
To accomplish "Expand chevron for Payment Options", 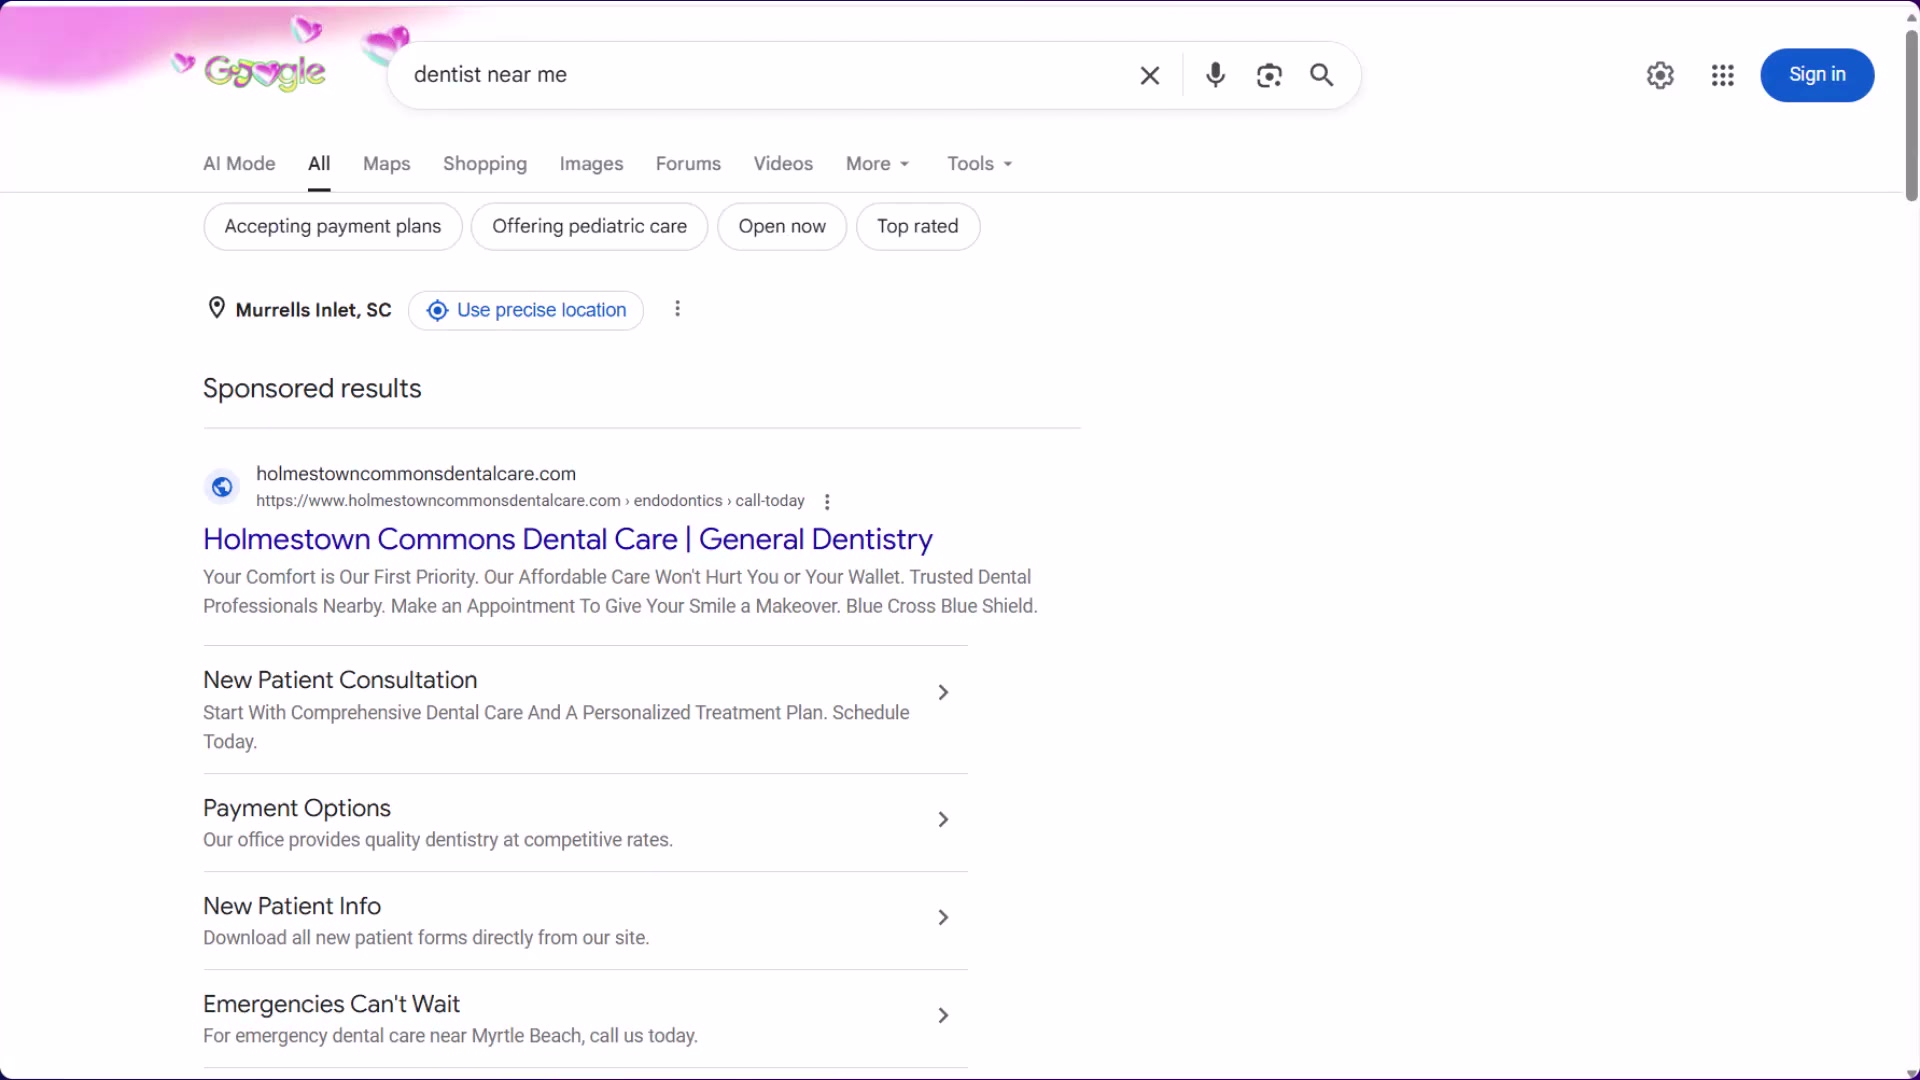I will point(943,820).
